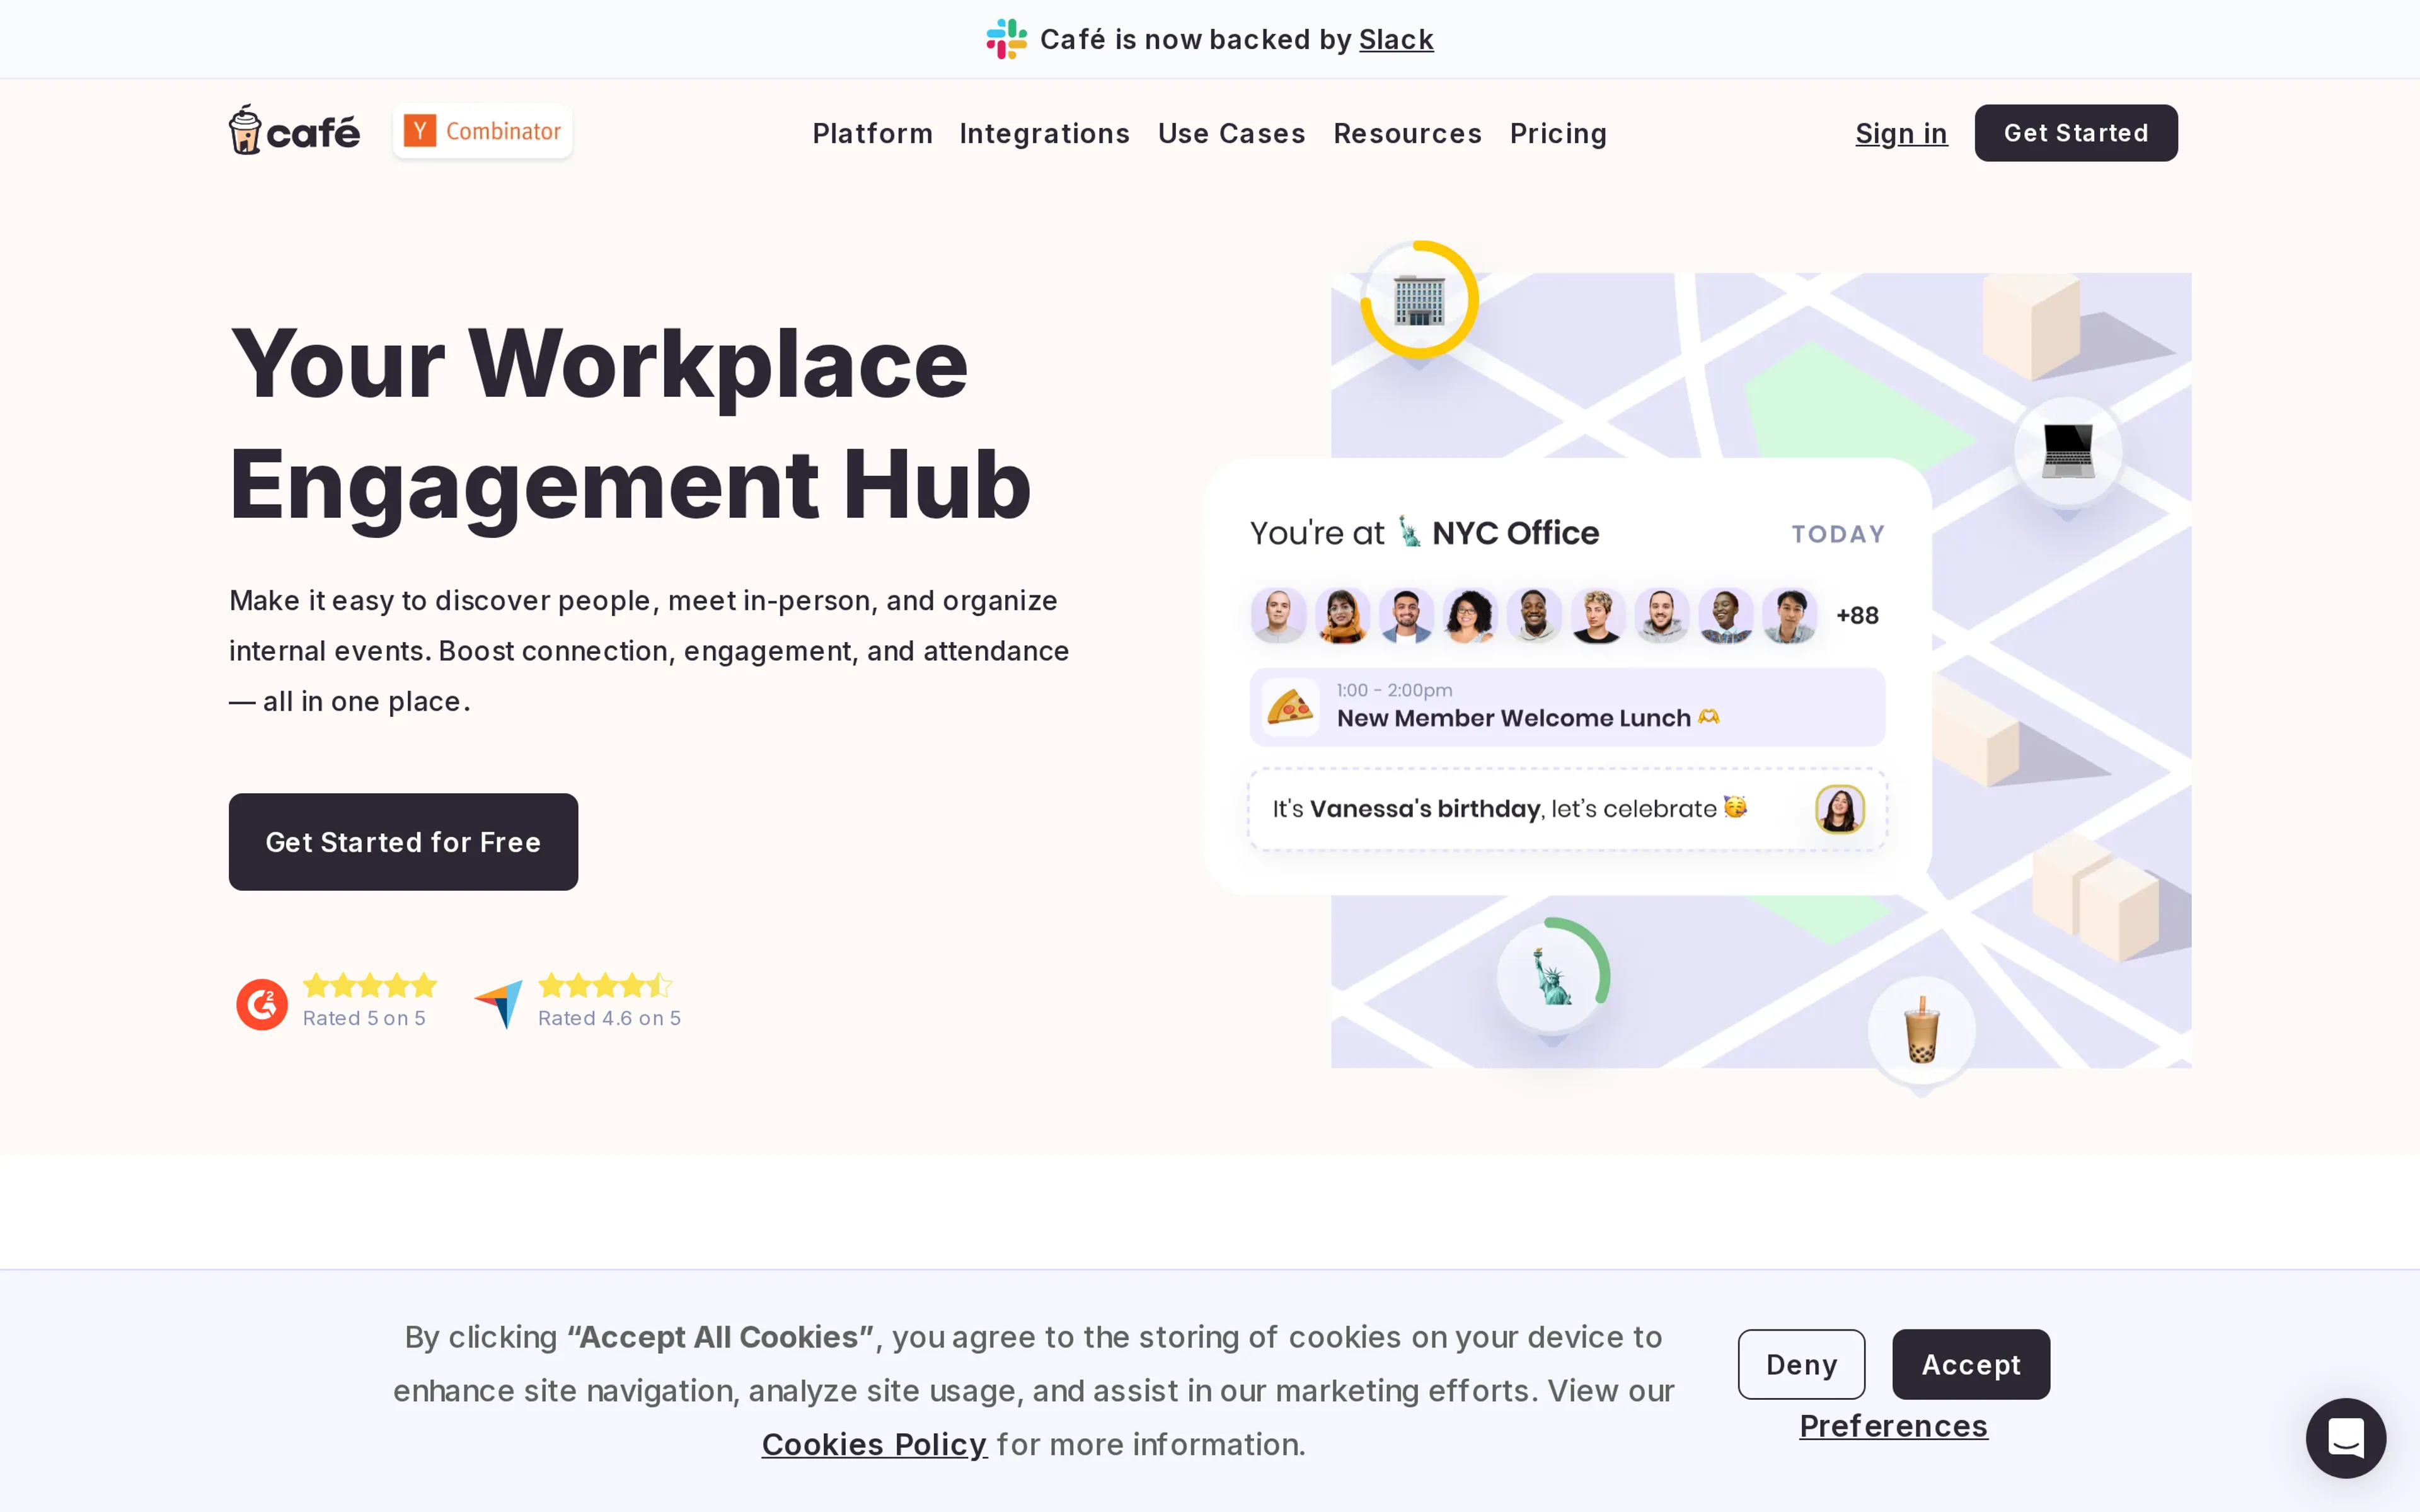The width and height of the screenshot is (2420, 1512).
Task: Click the five-star G2 rating stars
Action: click(370, 985)
